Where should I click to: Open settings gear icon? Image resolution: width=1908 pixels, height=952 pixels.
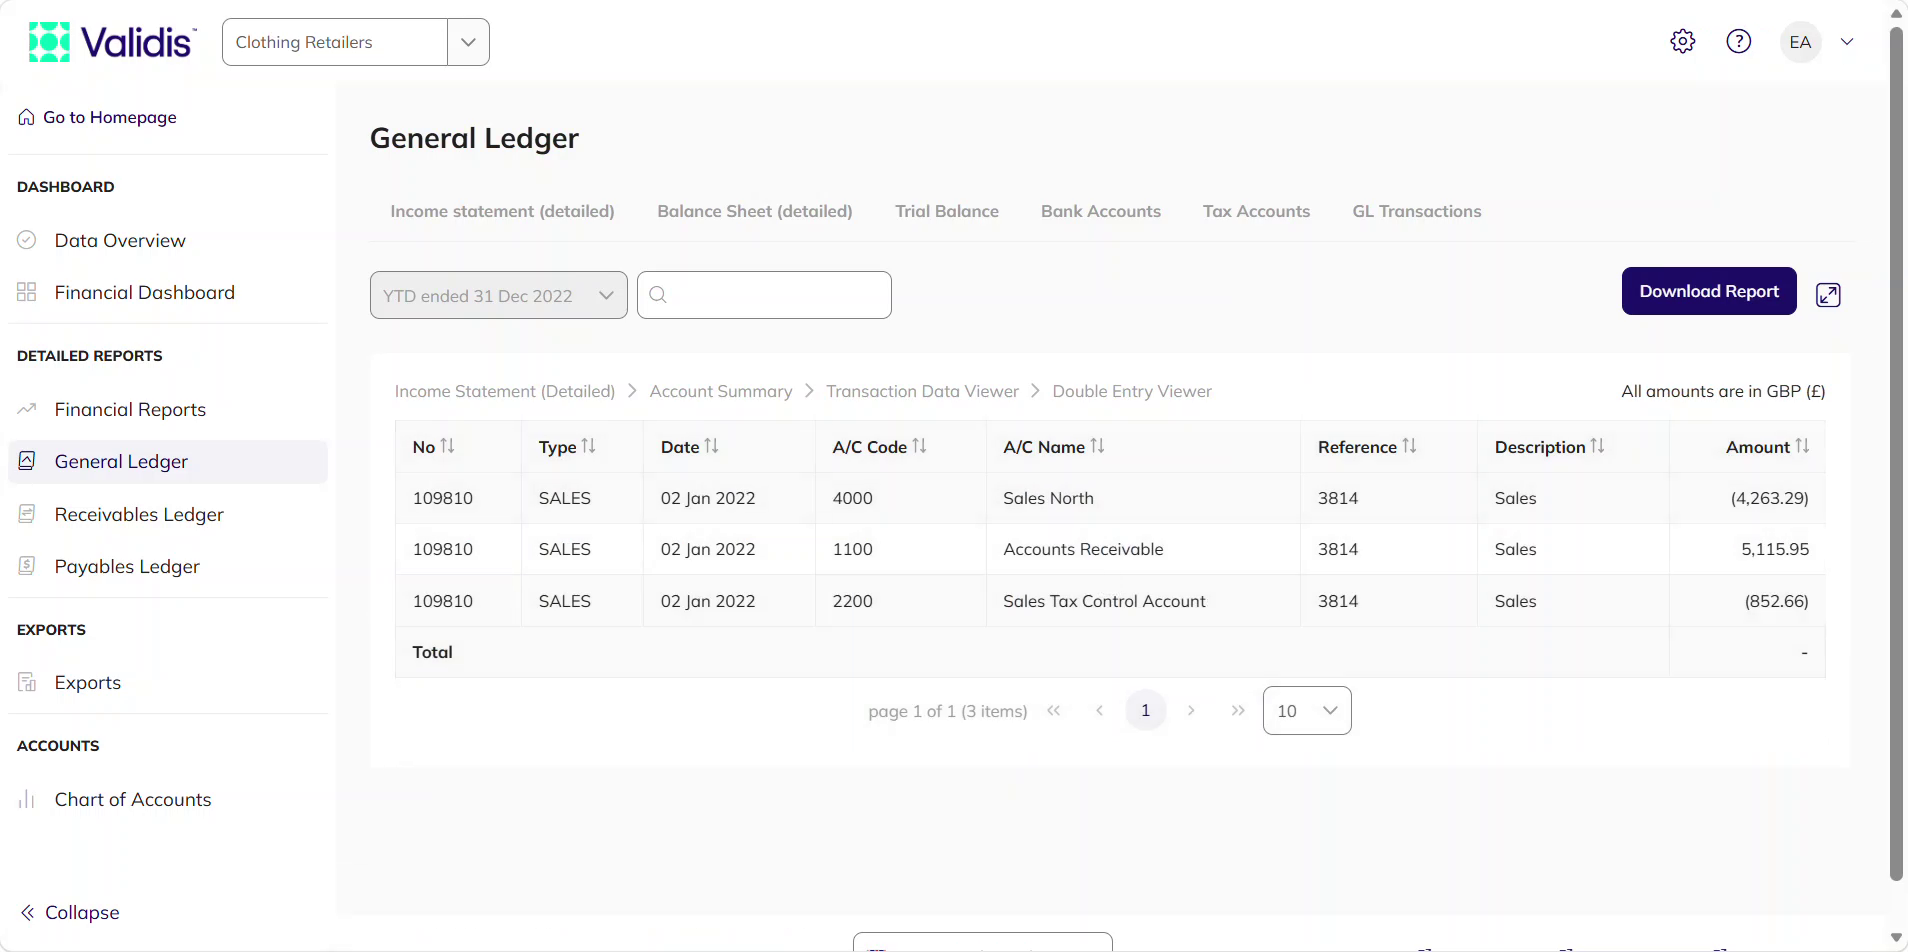point(1683,41)
